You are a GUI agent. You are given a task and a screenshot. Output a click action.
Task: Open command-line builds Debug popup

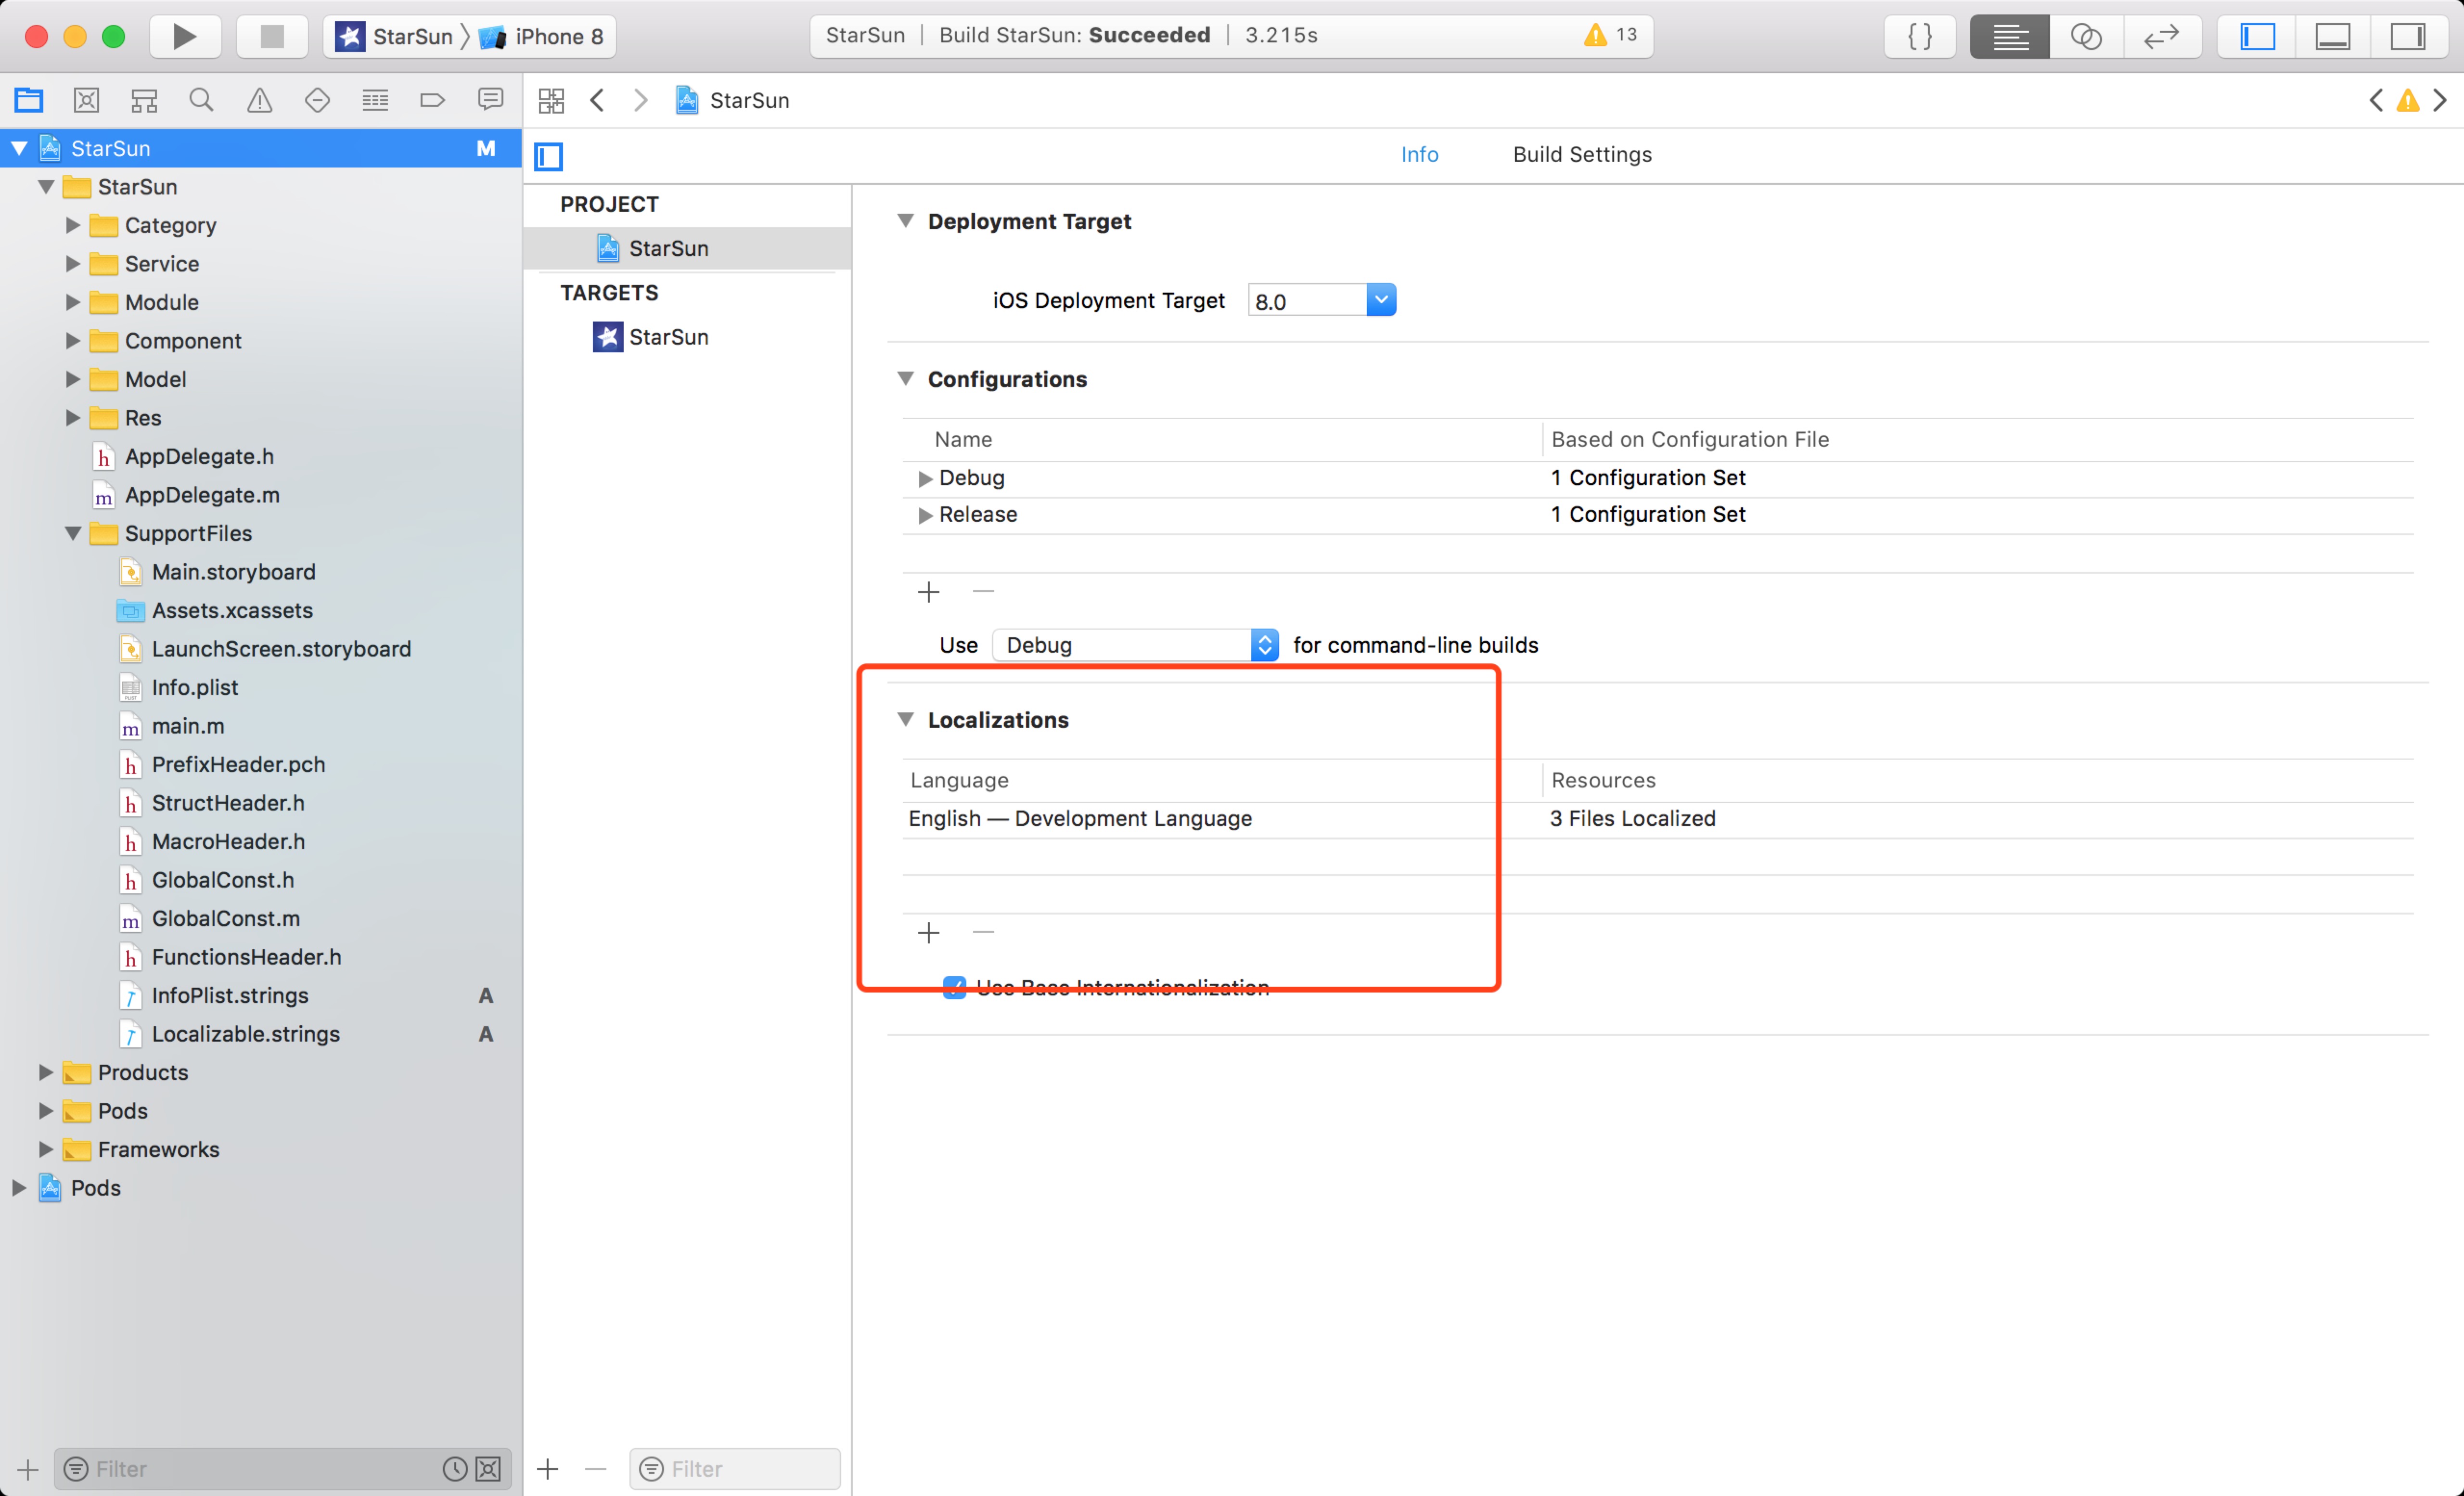1135,645
